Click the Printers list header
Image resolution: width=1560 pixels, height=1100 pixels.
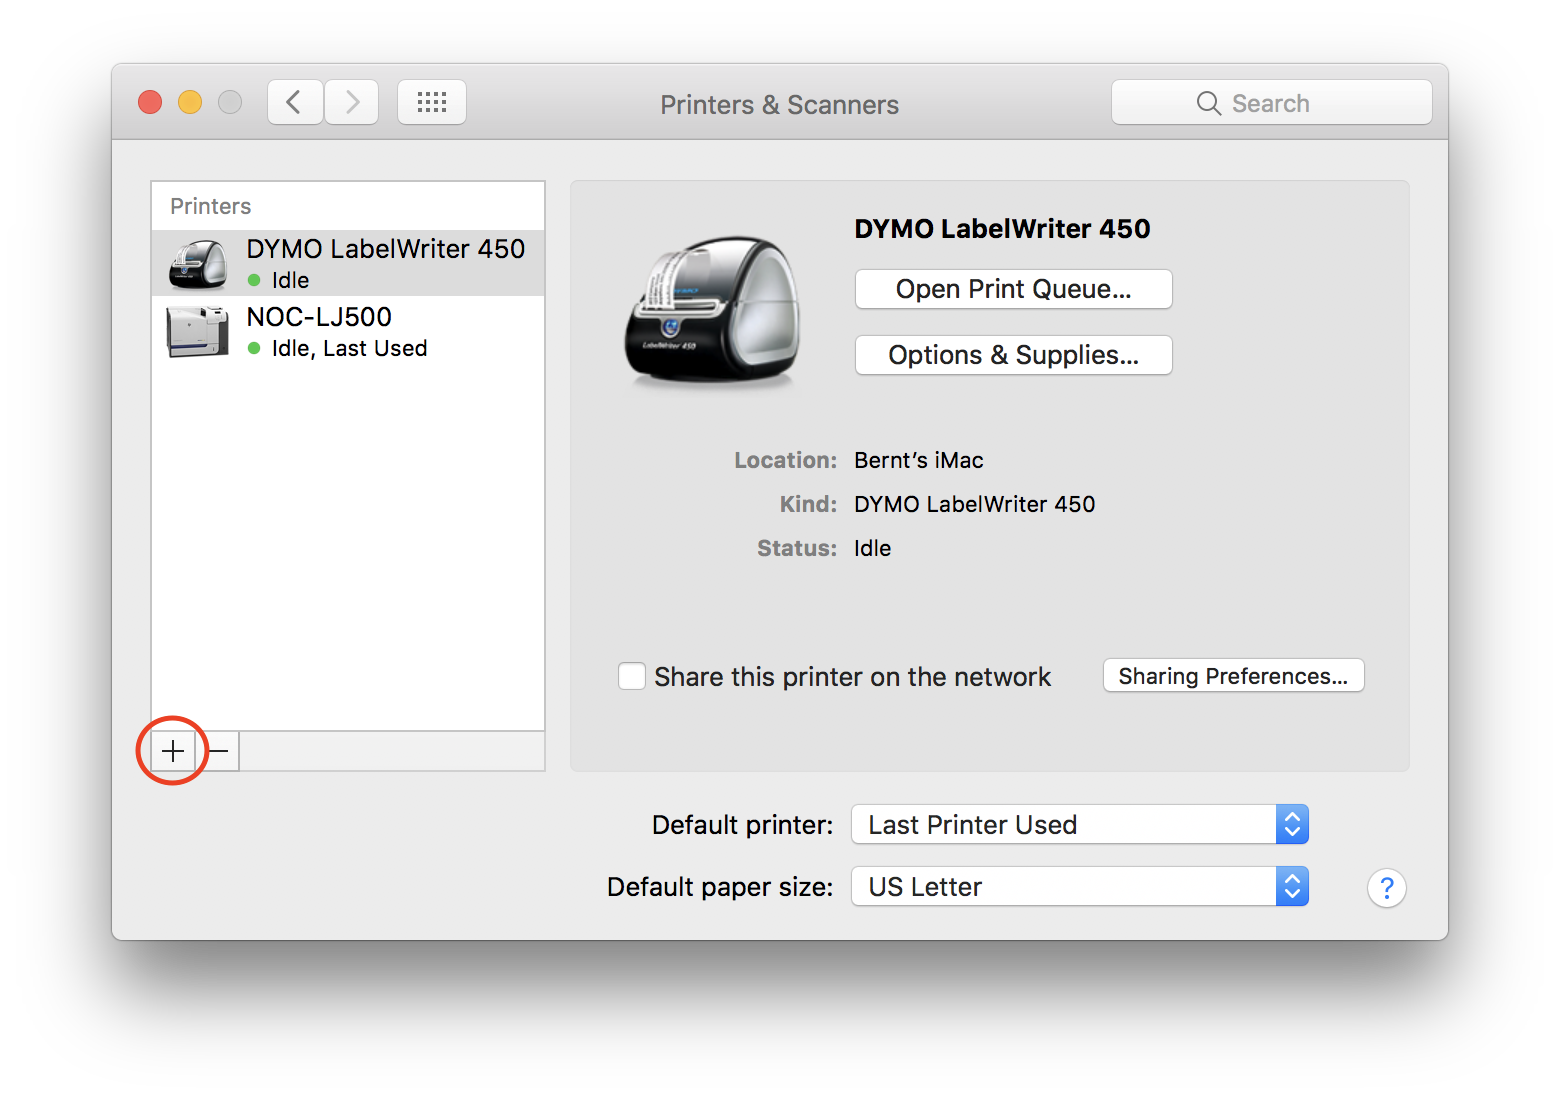pos(211,206)
